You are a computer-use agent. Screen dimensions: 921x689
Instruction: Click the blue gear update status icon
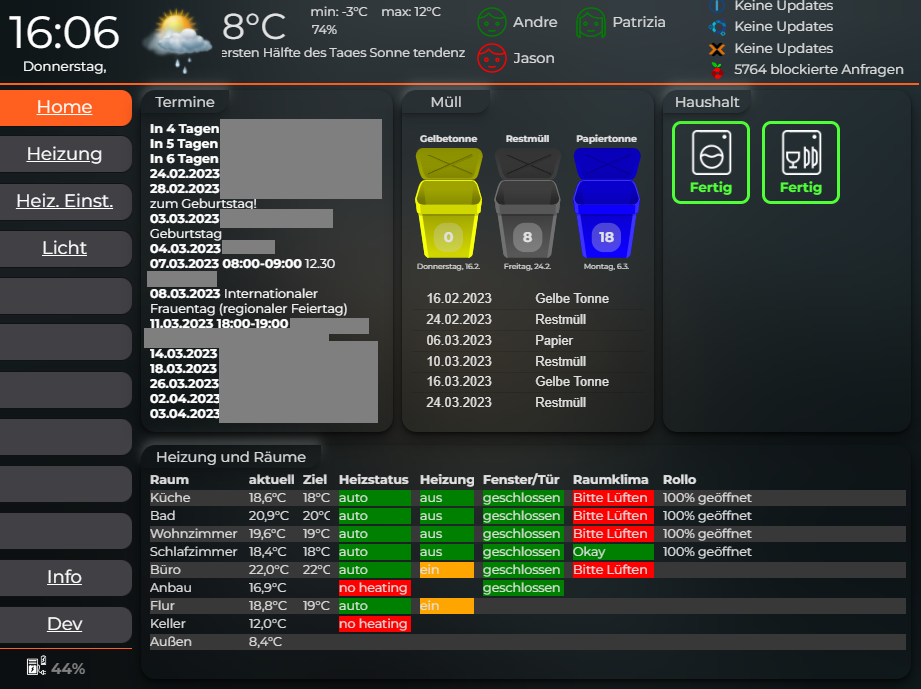(717, 27)
